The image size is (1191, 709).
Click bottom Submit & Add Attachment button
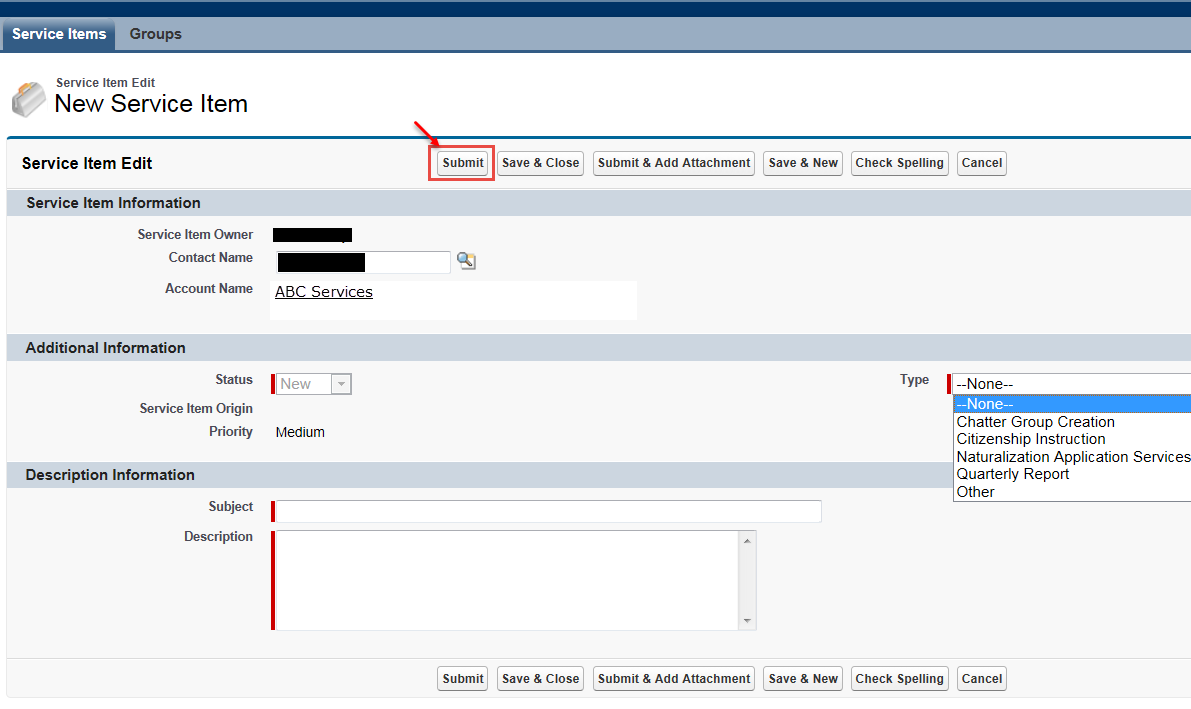click(x=674, y=679)
